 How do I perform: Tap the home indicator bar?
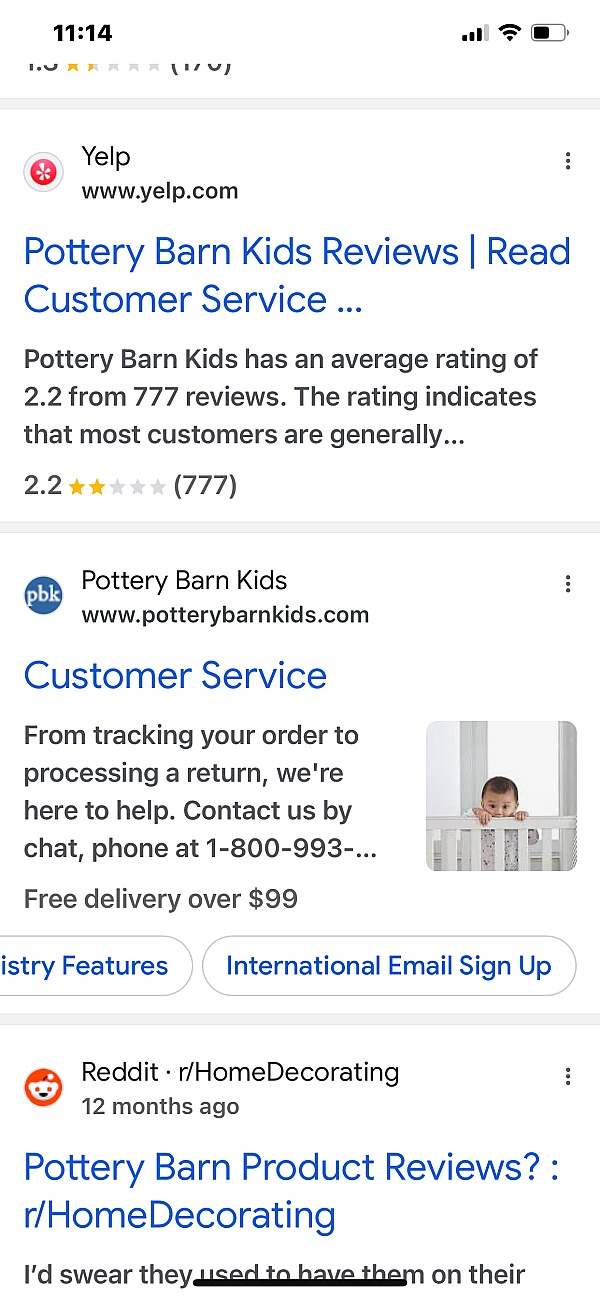click(x=300, y=1281)
